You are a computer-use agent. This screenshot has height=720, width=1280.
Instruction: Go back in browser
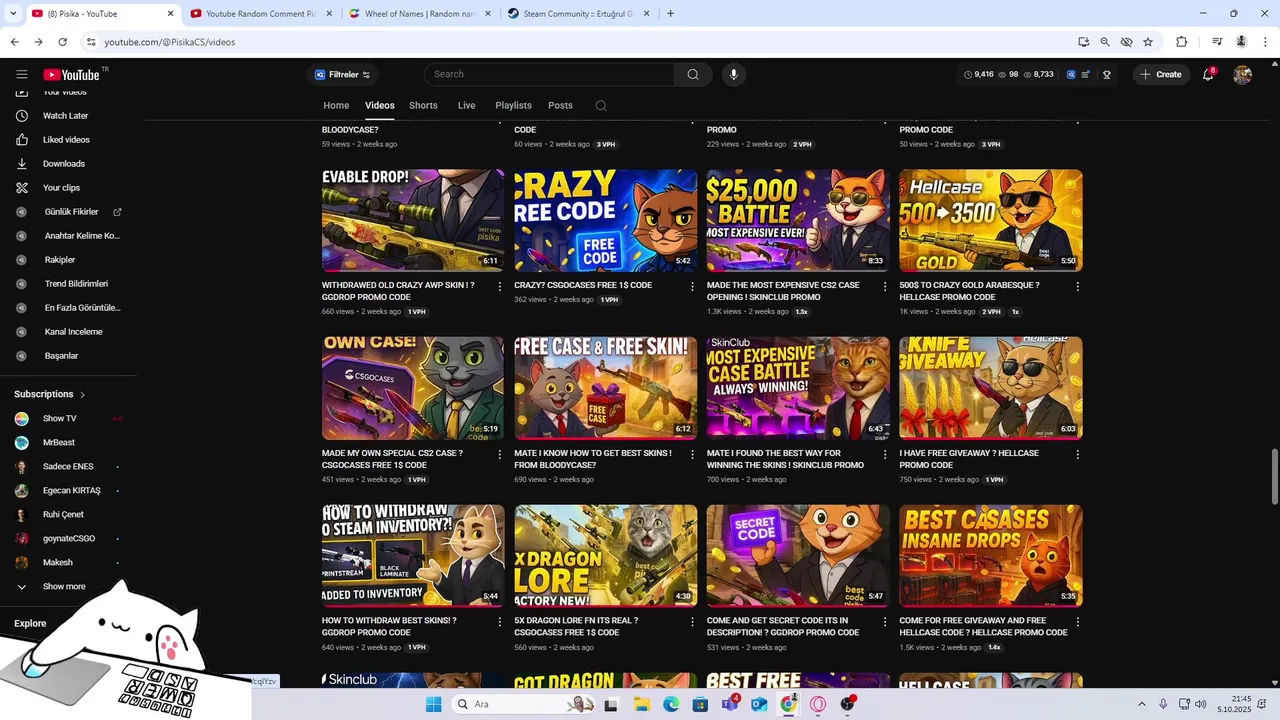tap(14, 42)
